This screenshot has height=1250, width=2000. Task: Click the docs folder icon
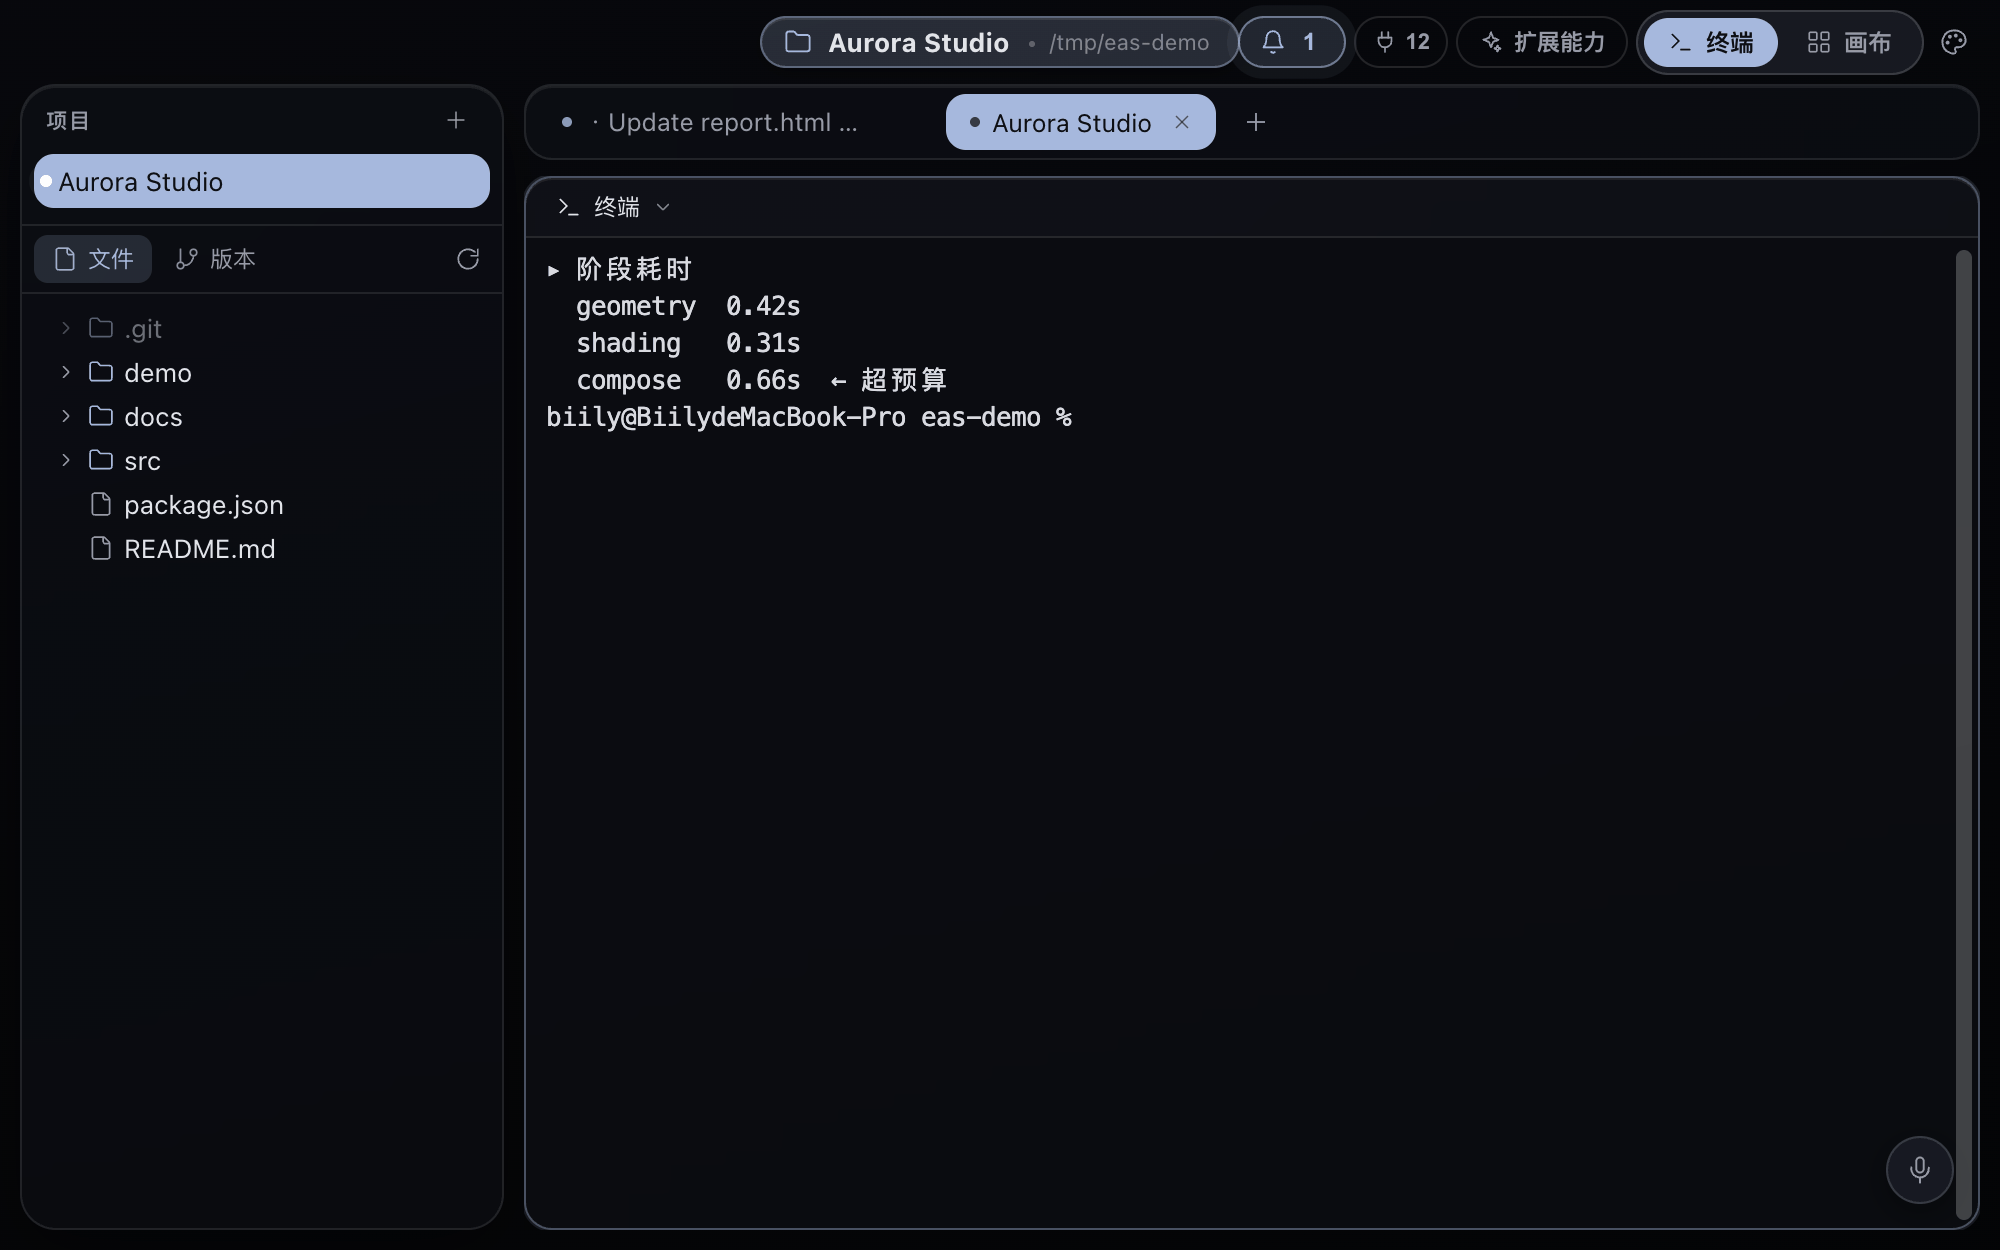click(101, 415)
